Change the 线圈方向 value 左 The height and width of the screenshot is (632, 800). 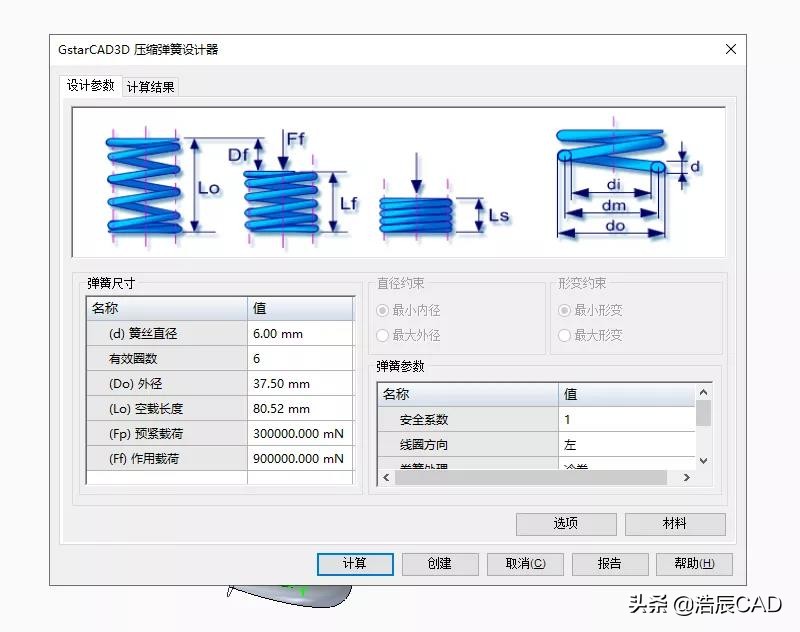(627, 444)
